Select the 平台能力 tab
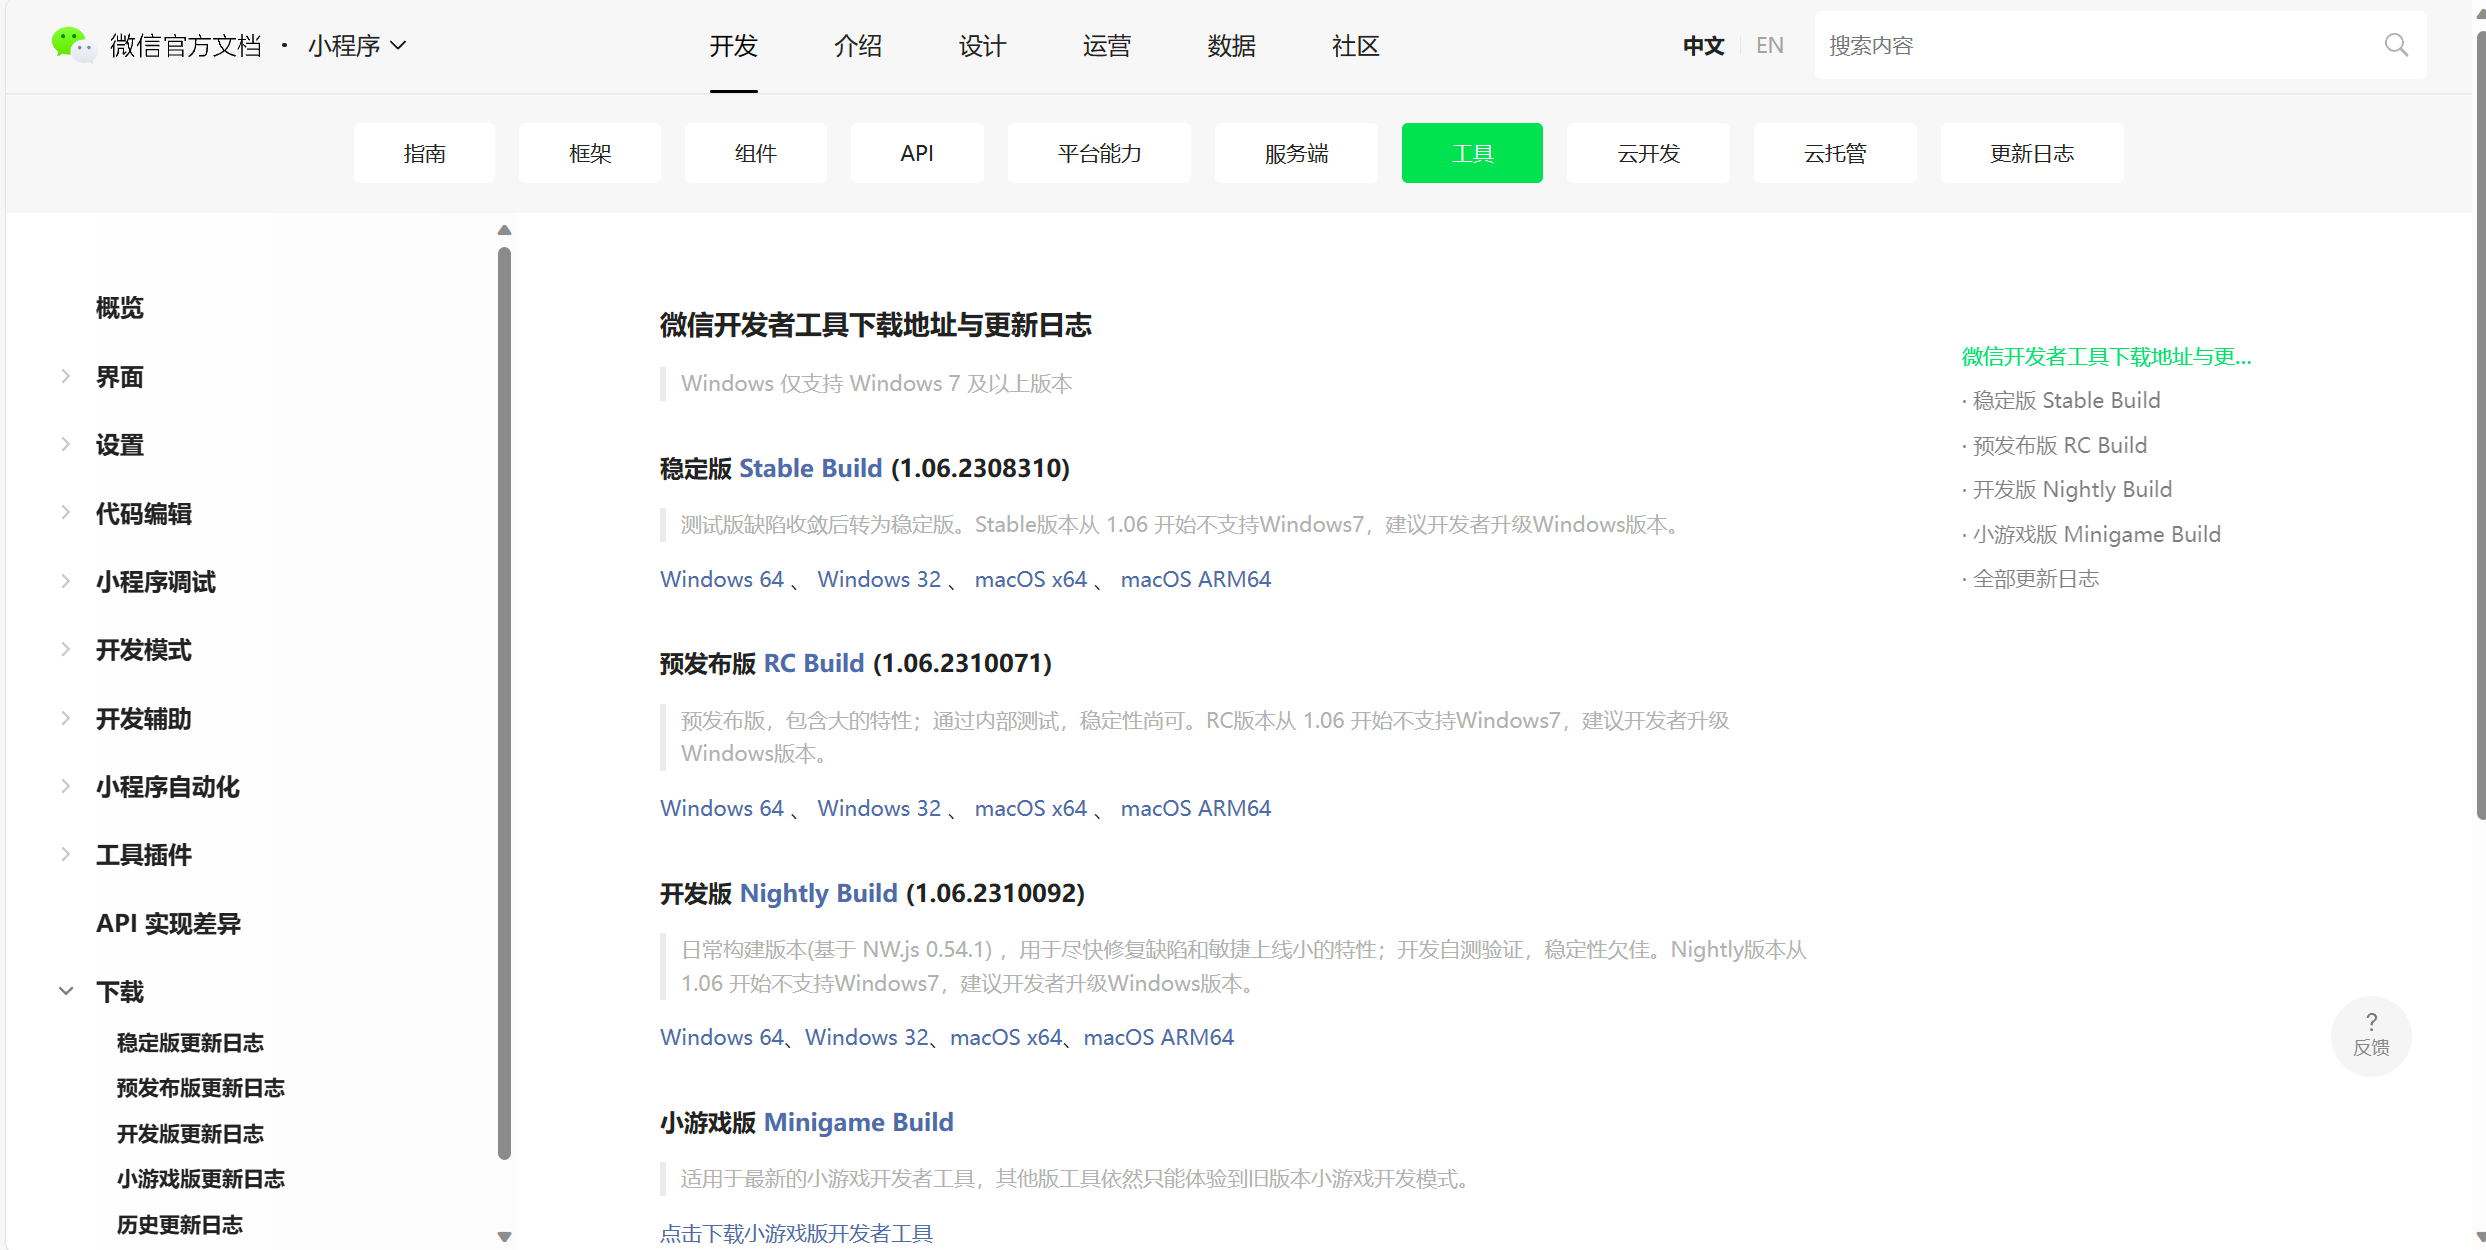 pyautogui.click(x=1099, y=153)
